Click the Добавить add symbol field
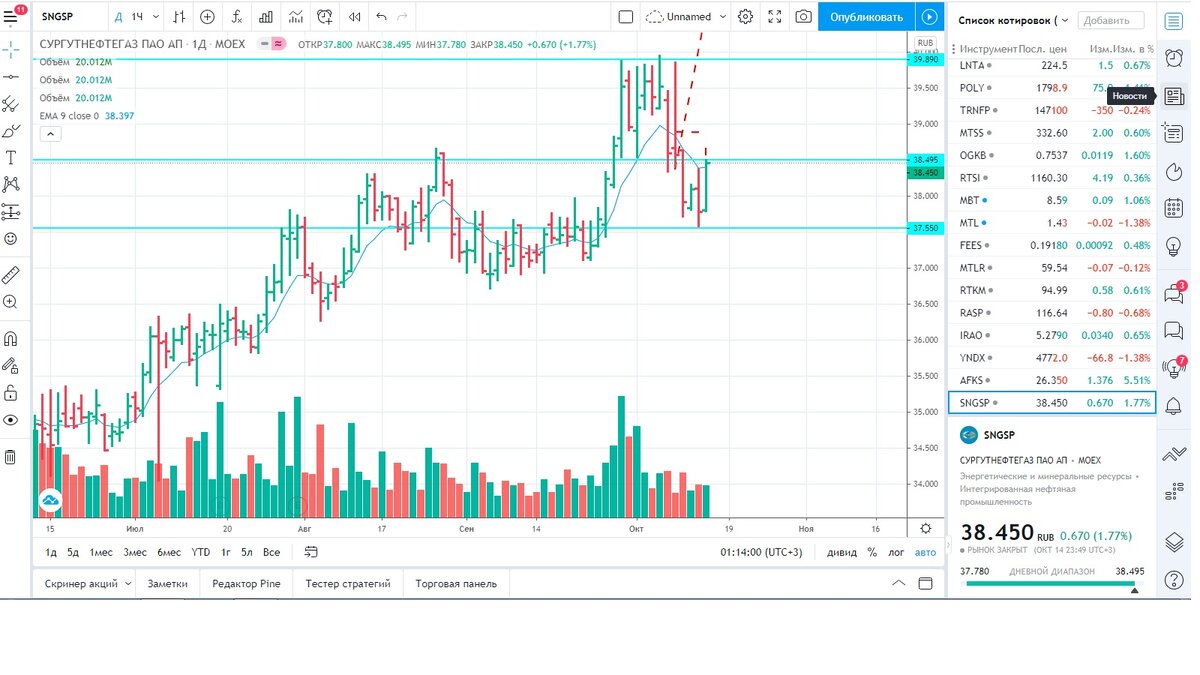The image size is (1200, 675). click(1110, 20)
